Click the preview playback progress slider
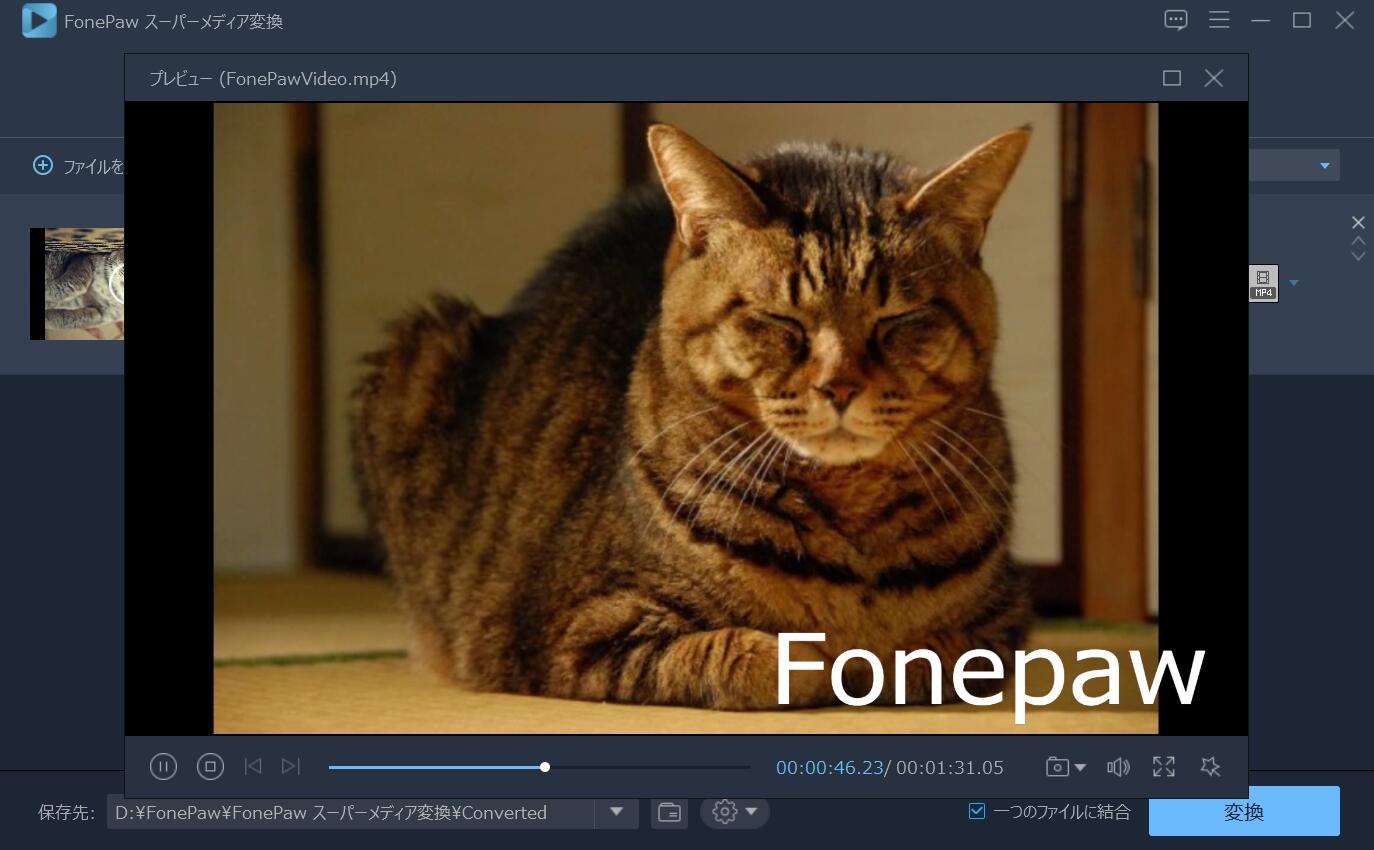This screenshot has width=1374, height=850. click(539, 767)
